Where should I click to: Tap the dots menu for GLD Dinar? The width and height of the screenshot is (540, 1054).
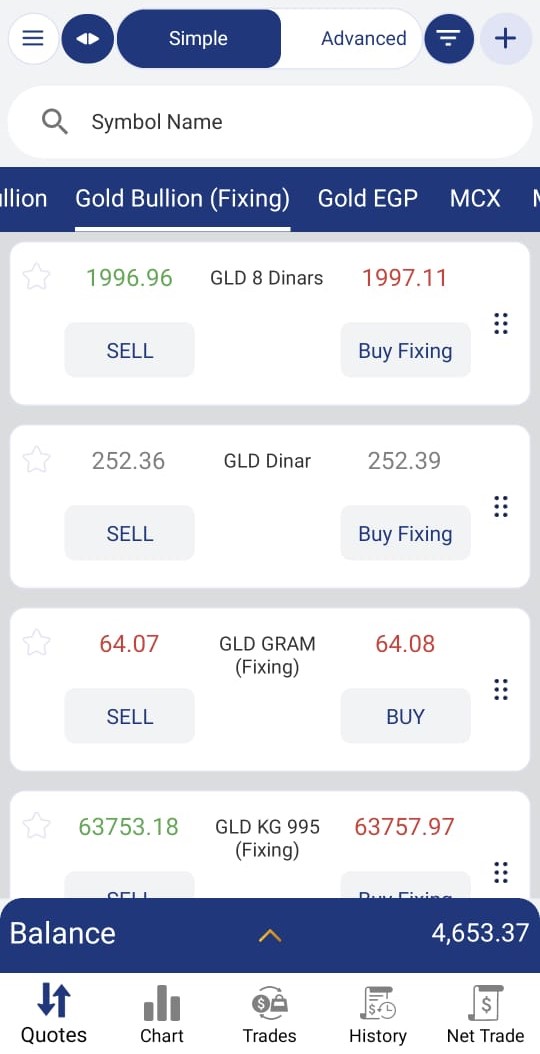pyautogui.click(x=500, y=506)
